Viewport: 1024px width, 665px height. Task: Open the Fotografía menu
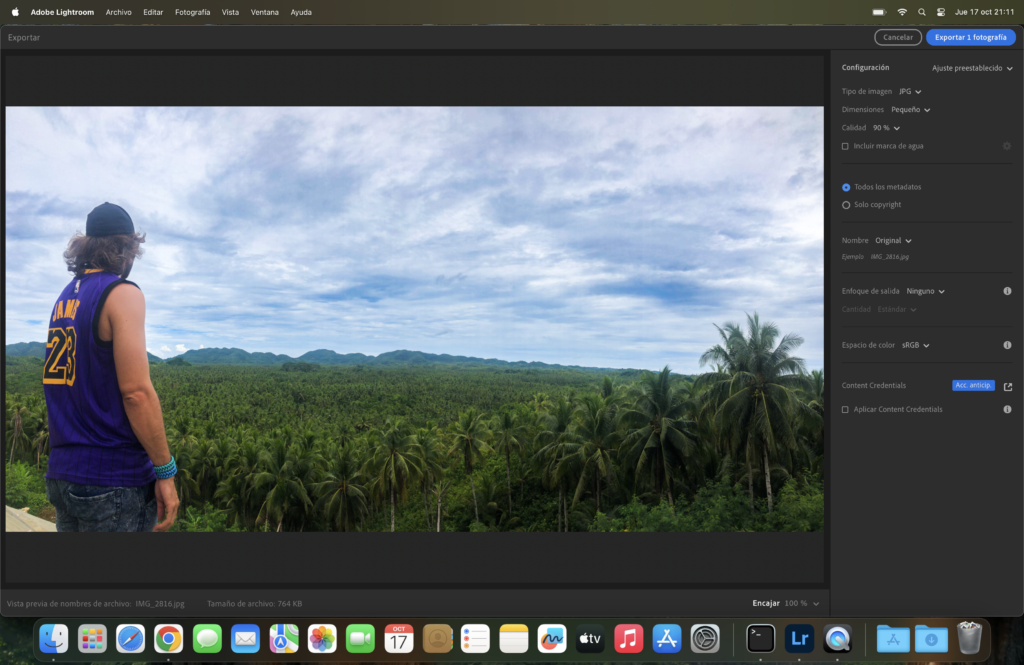click(x=192, y=12)
